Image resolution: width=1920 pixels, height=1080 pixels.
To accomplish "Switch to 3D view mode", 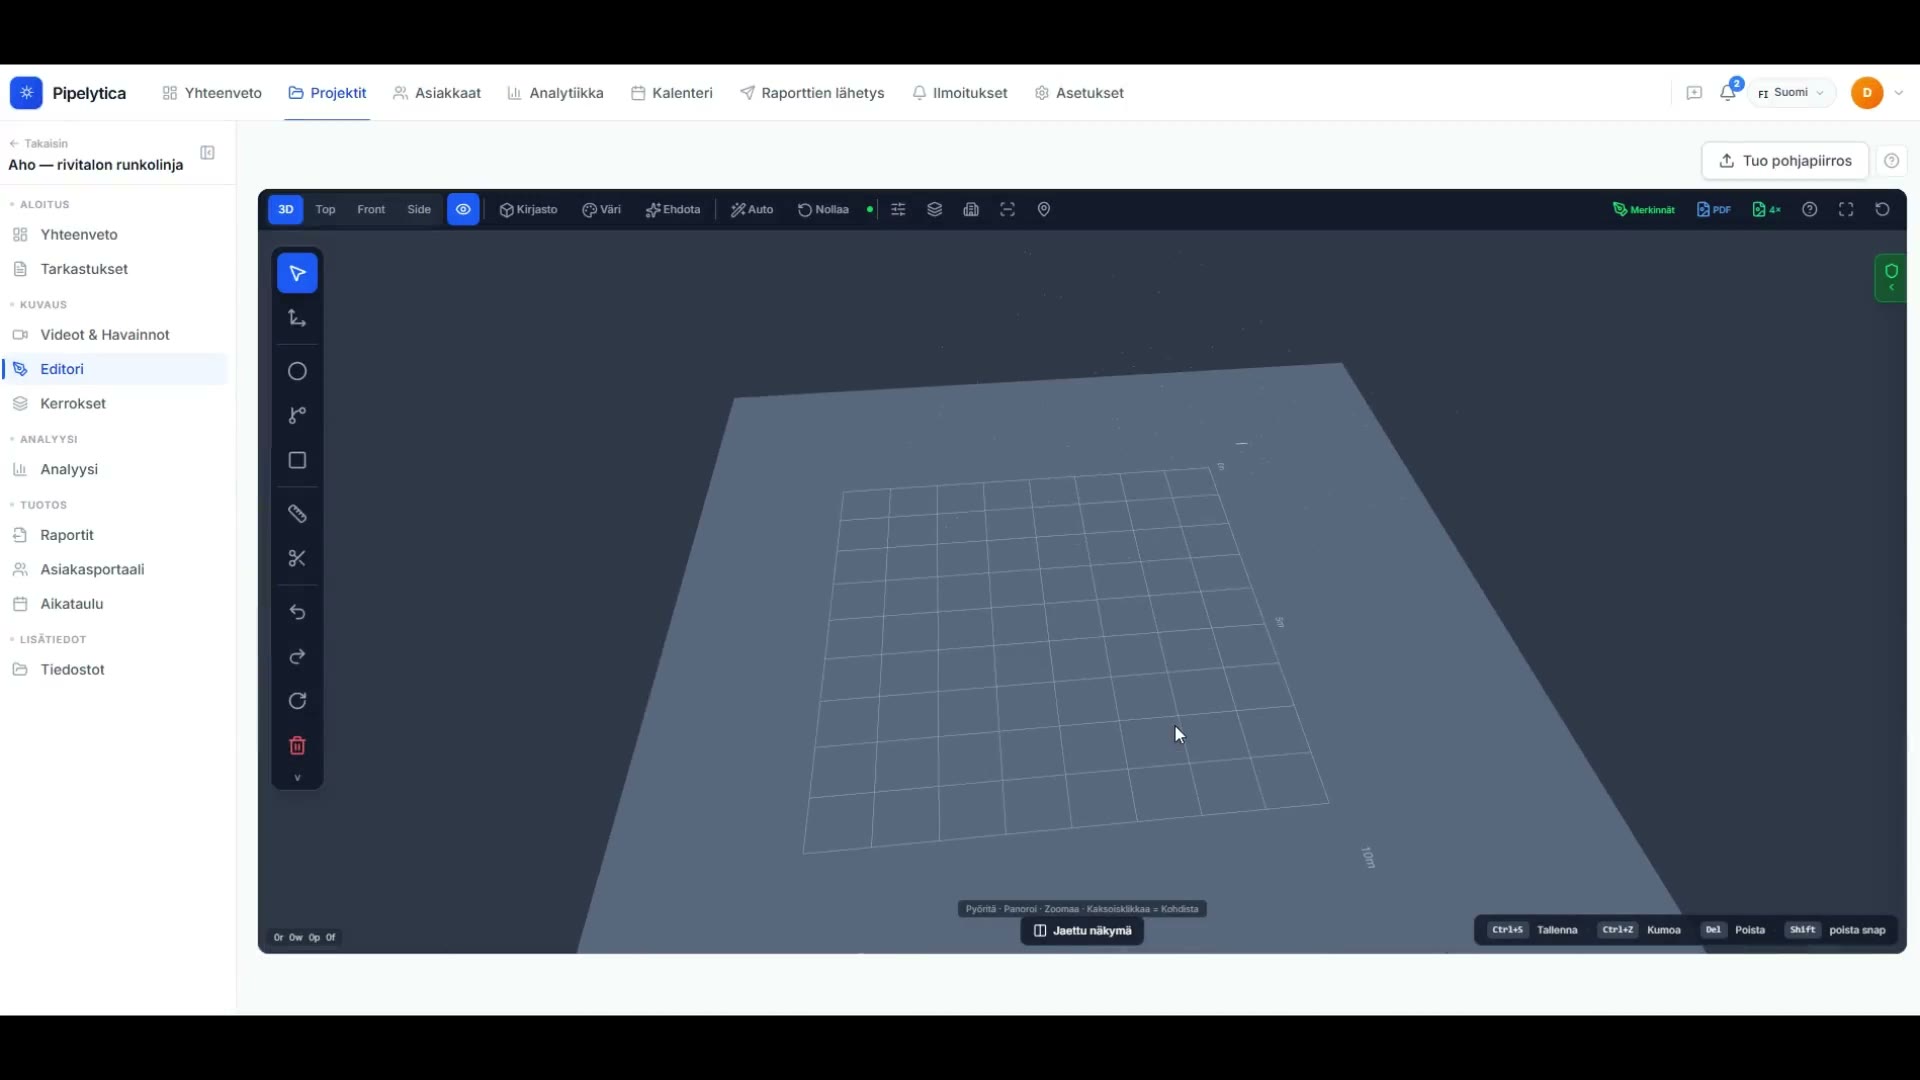I will tap(286, 210).
